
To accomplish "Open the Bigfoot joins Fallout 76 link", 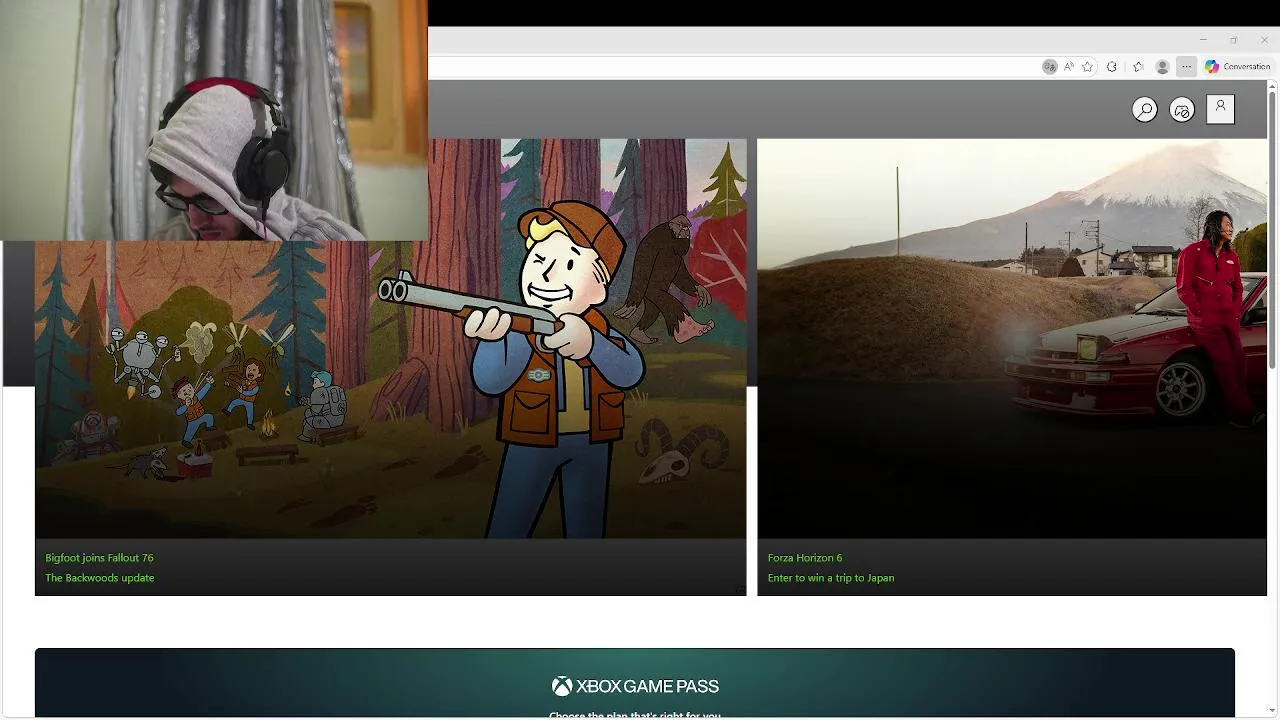I will click(x=99, y=558).
